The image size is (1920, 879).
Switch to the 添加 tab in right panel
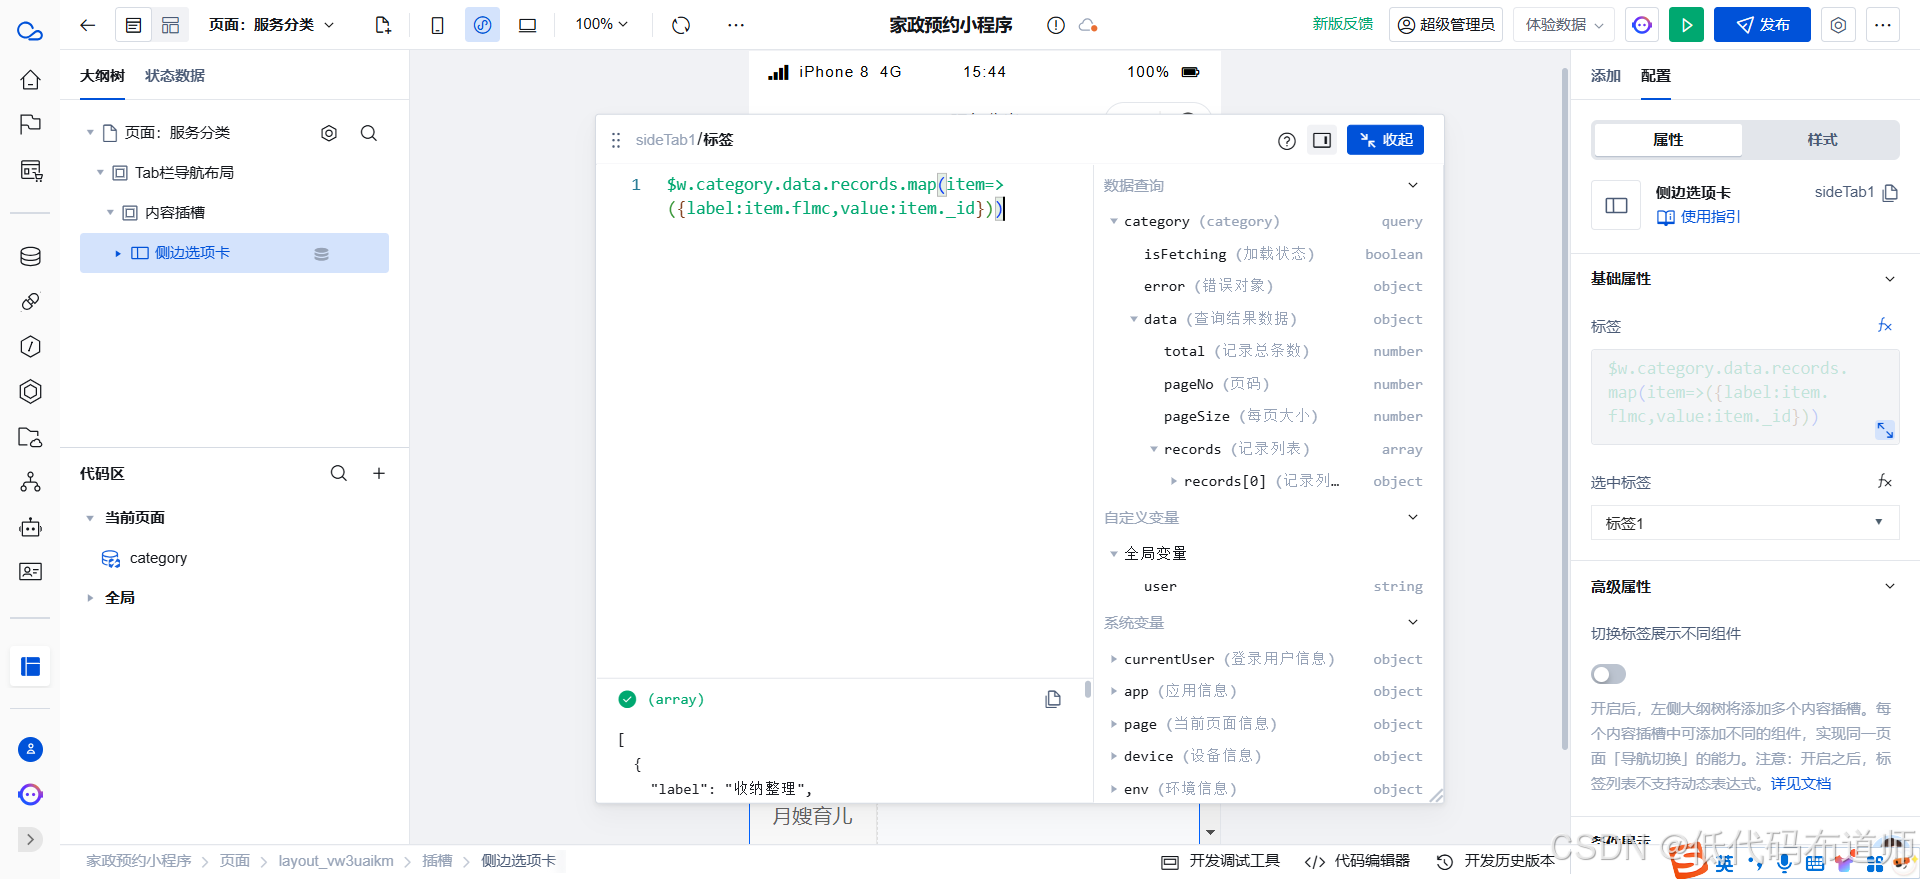point(1606,76)
